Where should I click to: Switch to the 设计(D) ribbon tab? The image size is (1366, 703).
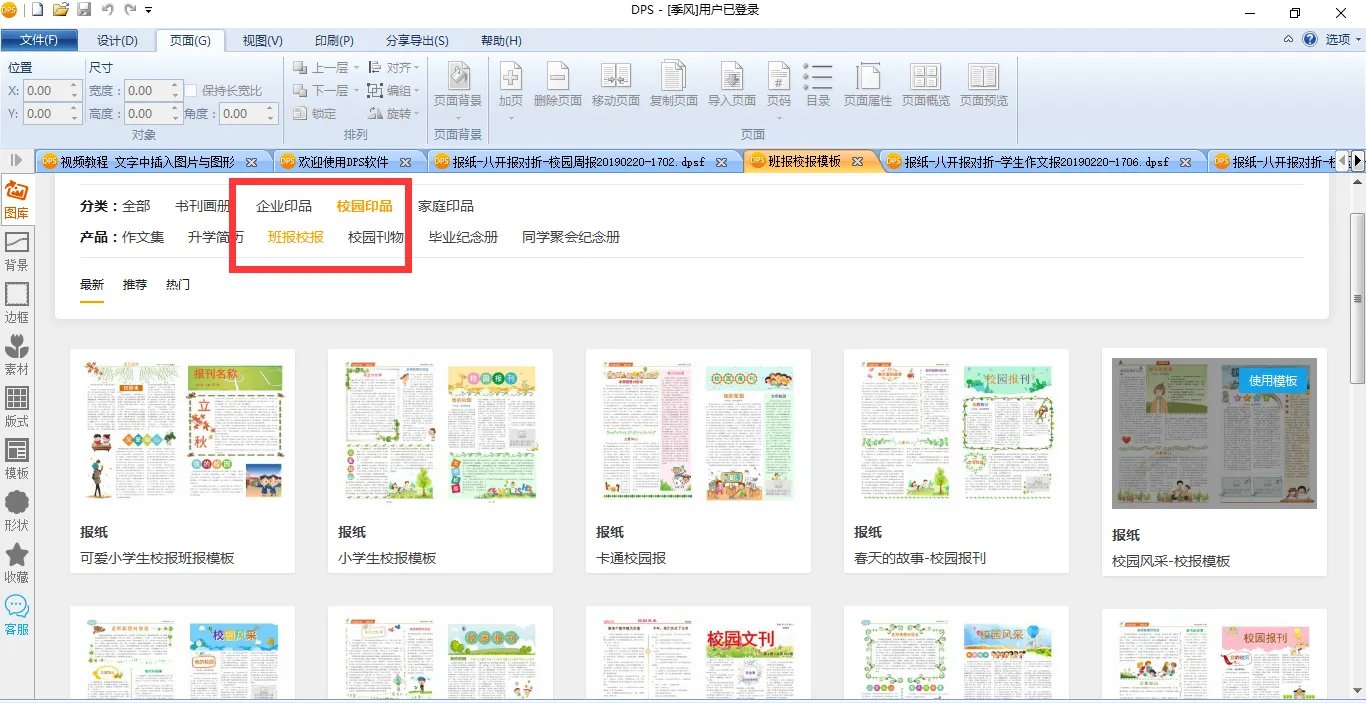click(117, 41)
